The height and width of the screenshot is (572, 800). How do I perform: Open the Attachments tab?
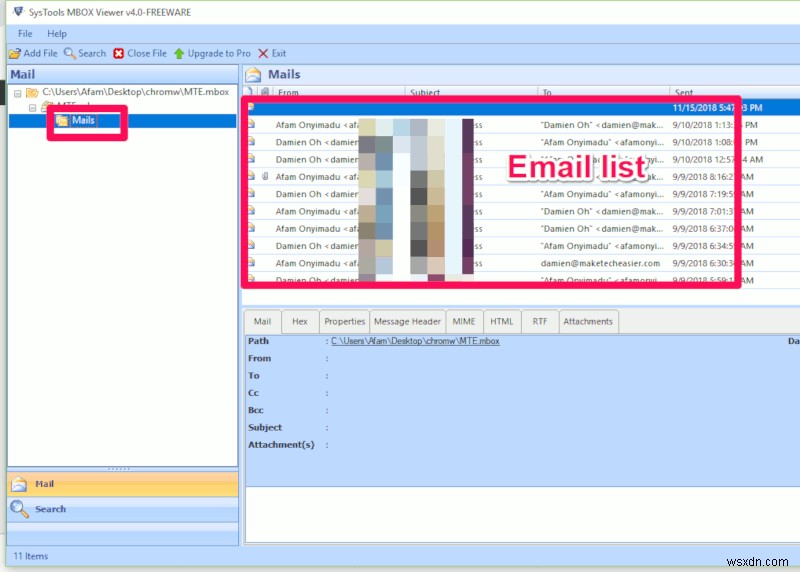click(588, 321)
